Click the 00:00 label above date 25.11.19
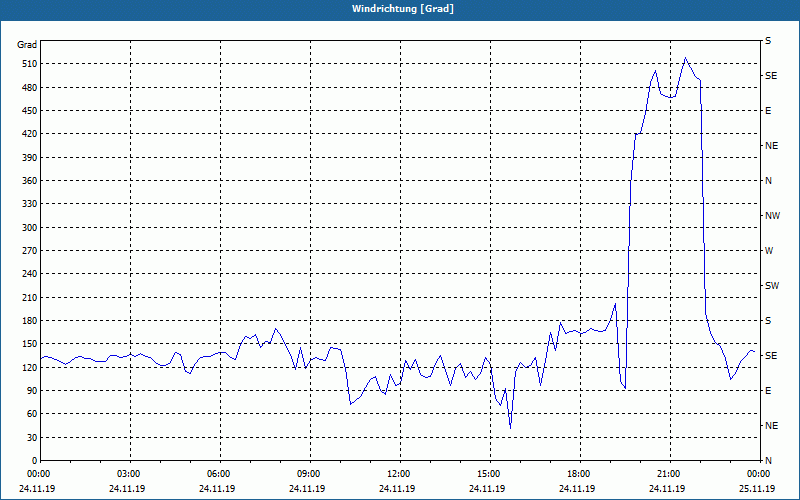 [759, 473]
